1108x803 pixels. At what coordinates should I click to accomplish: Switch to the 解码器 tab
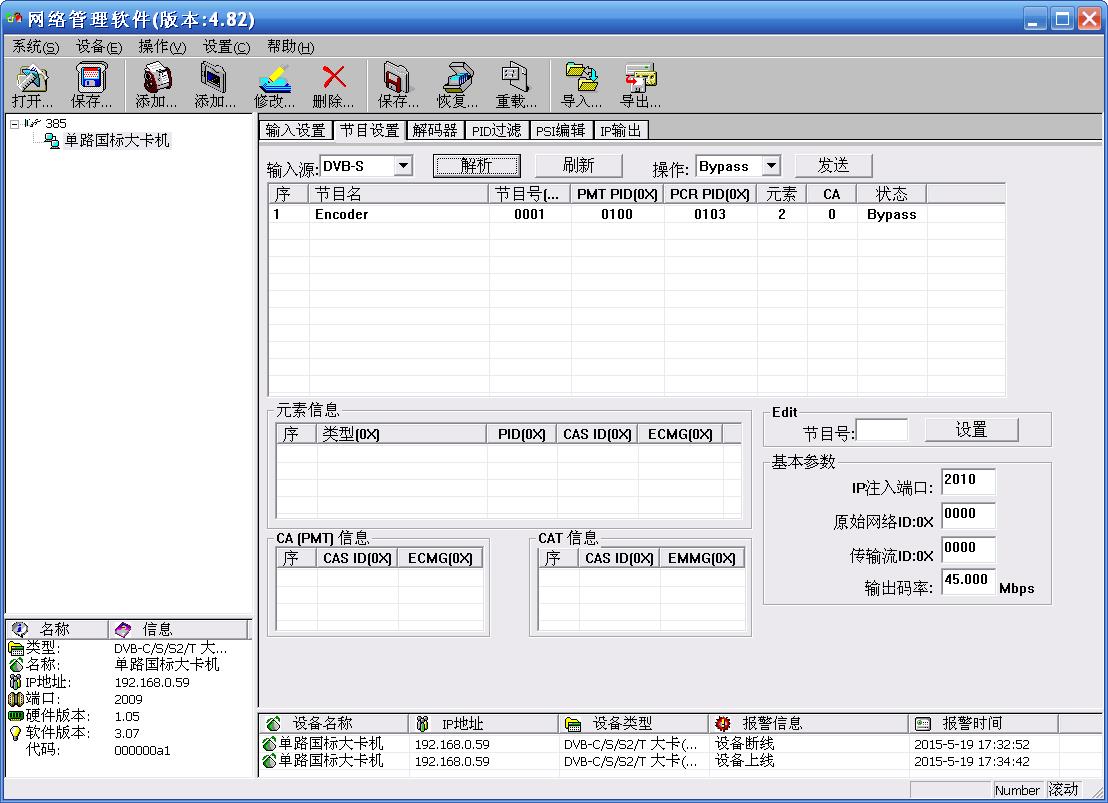(435, 131)
